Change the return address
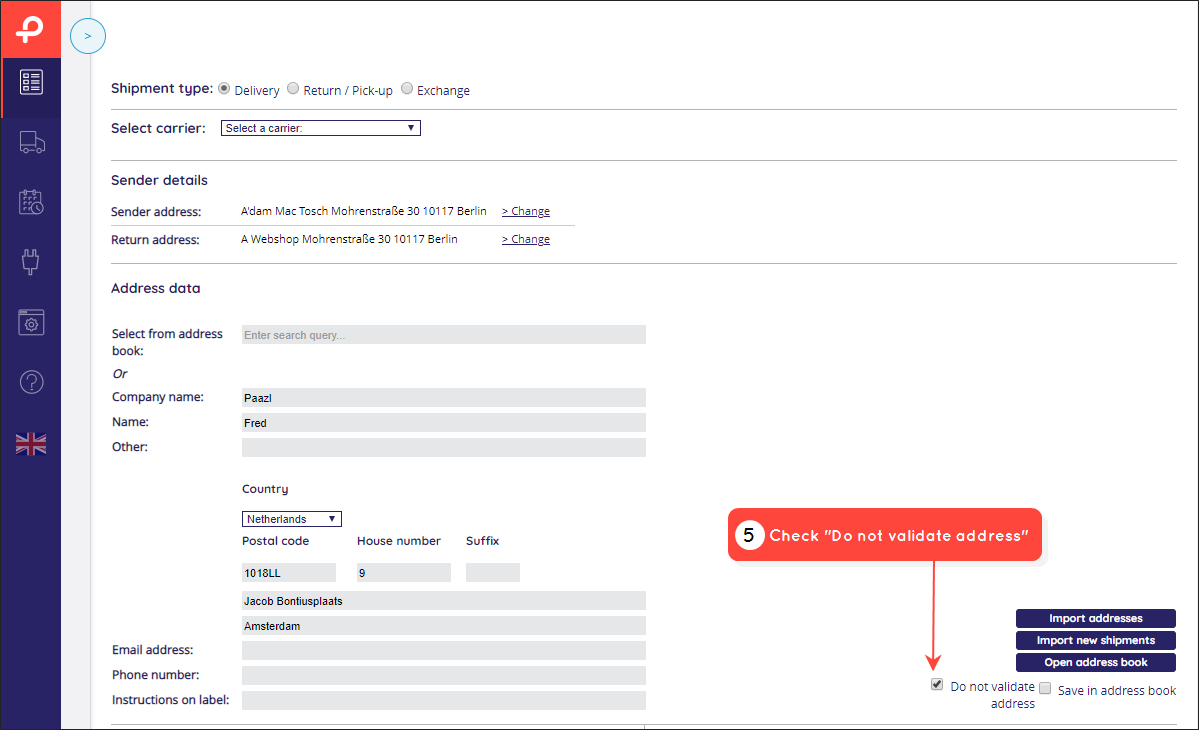 coord(525,239)
